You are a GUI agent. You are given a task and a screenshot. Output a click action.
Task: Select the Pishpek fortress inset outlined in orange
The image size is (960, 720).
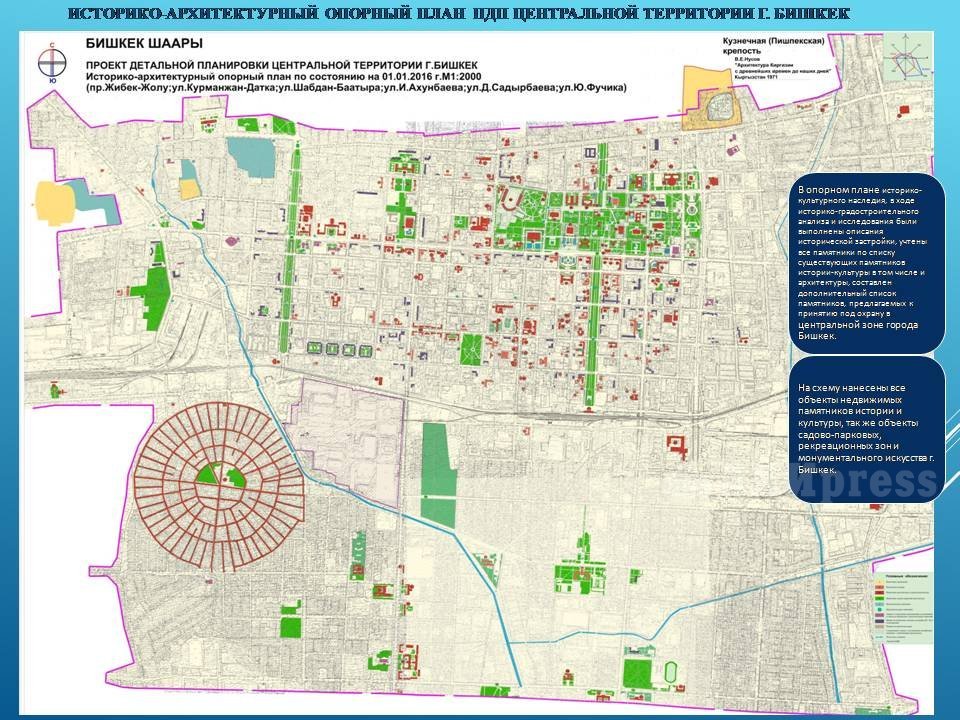(714, 98)
